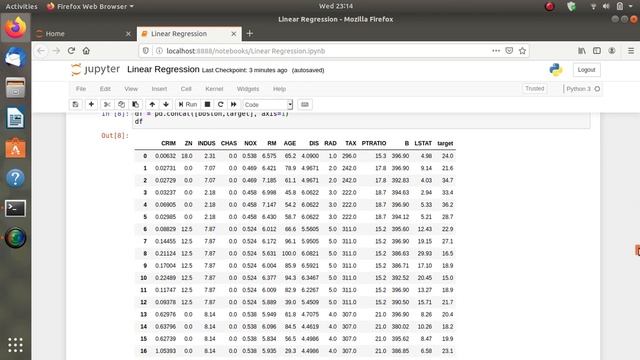Go forward with browser forward arrow

point(56,51)
